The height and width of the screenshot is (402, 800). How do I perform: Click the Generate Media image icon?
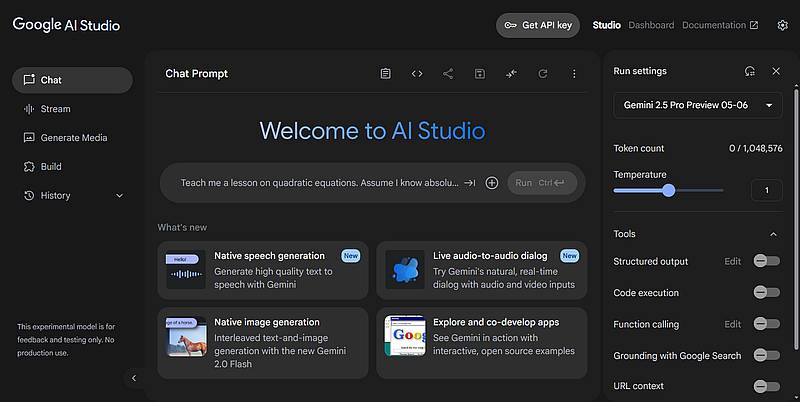pyautogui.click(x=29, y=138)
